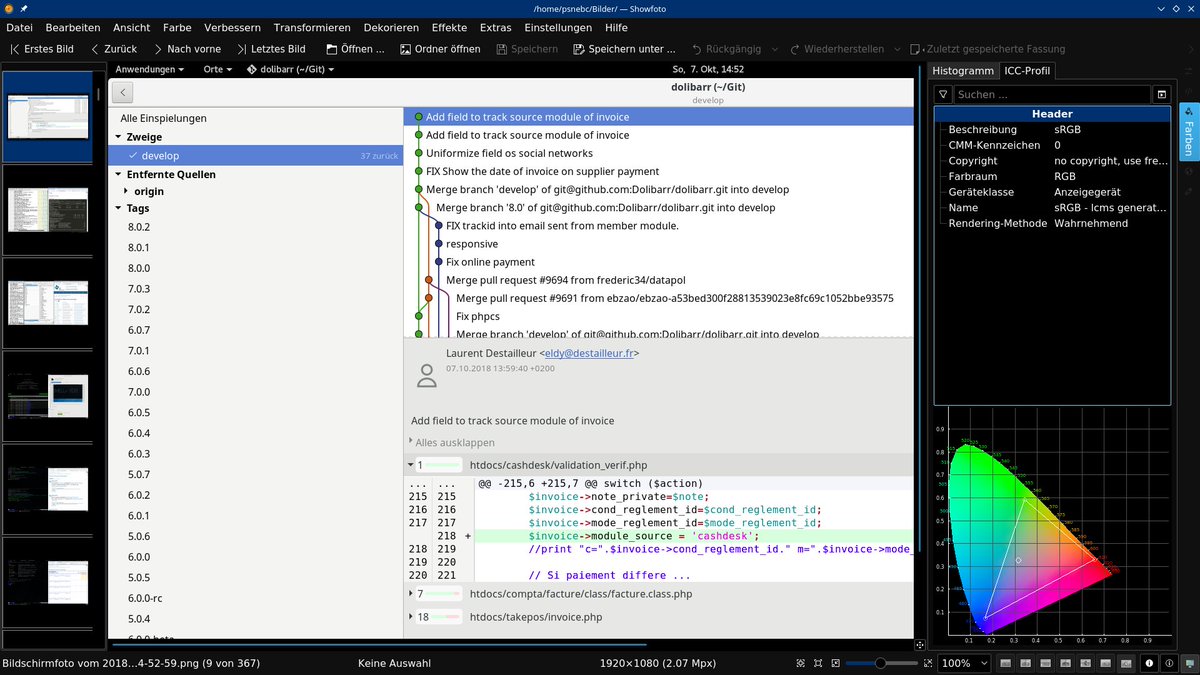The height and width of the screenshot is (675, 1200).
Task: Open the Farben side tab
Action: (x=1189, y=131)
